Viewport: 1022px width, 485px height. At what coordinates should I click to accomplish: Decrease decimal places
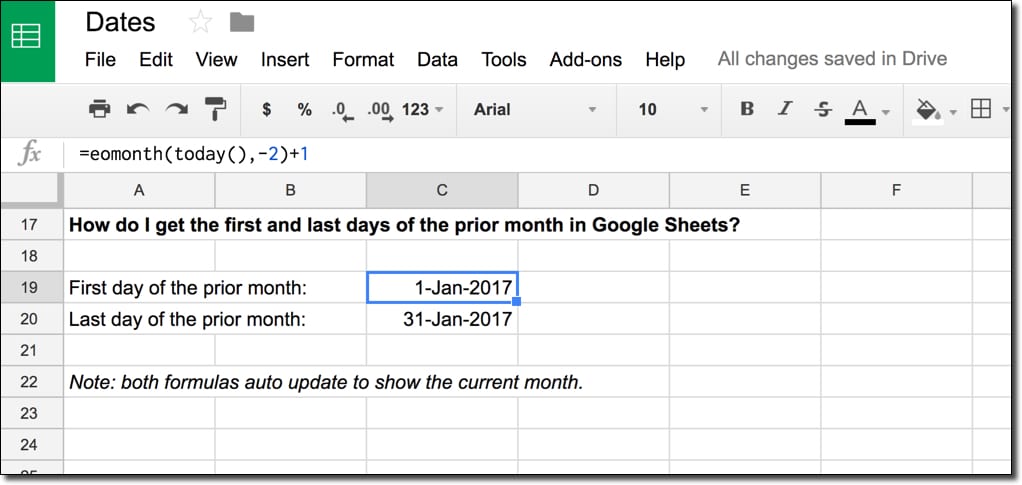[341, 109]
